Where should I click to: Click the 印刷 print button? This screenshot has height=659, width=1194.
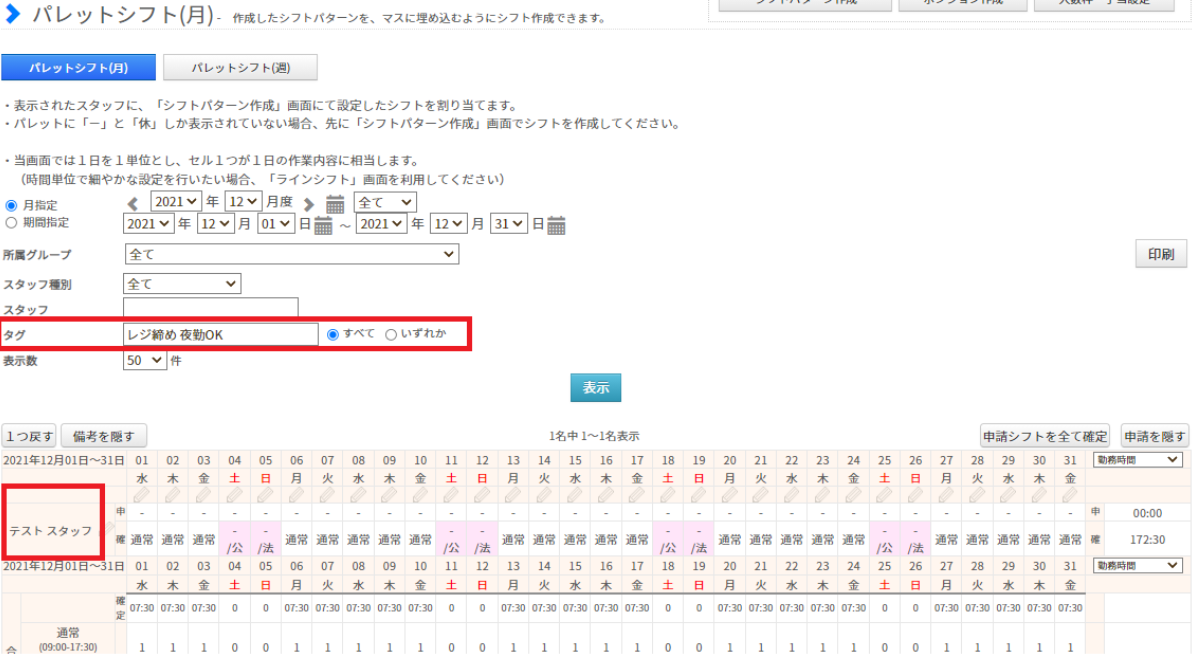(x=1161, y=254)
